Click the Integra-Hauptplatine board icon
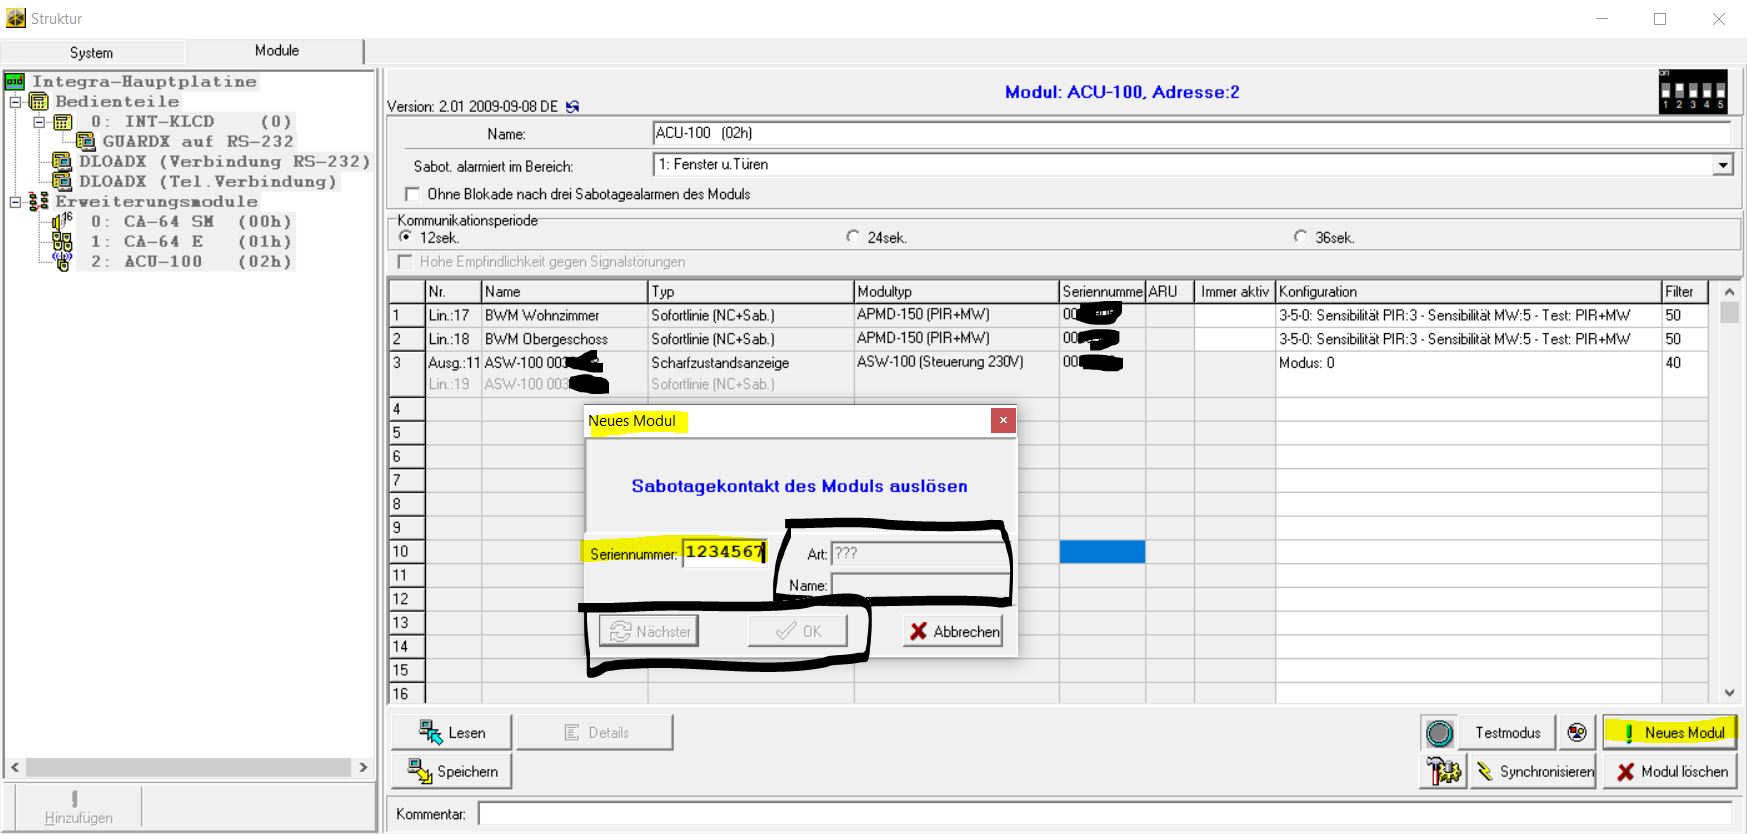 [x=15, y=82]
